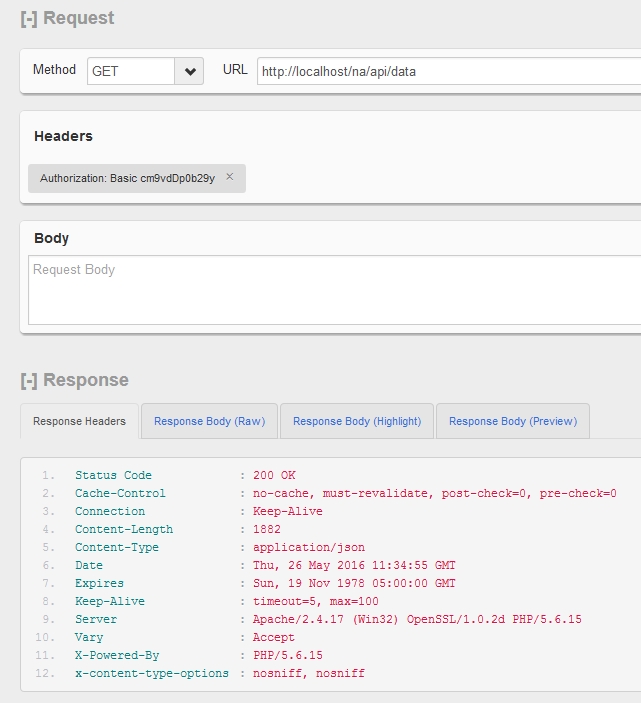Click the Vary value 'Accept'

coord(273,637)
